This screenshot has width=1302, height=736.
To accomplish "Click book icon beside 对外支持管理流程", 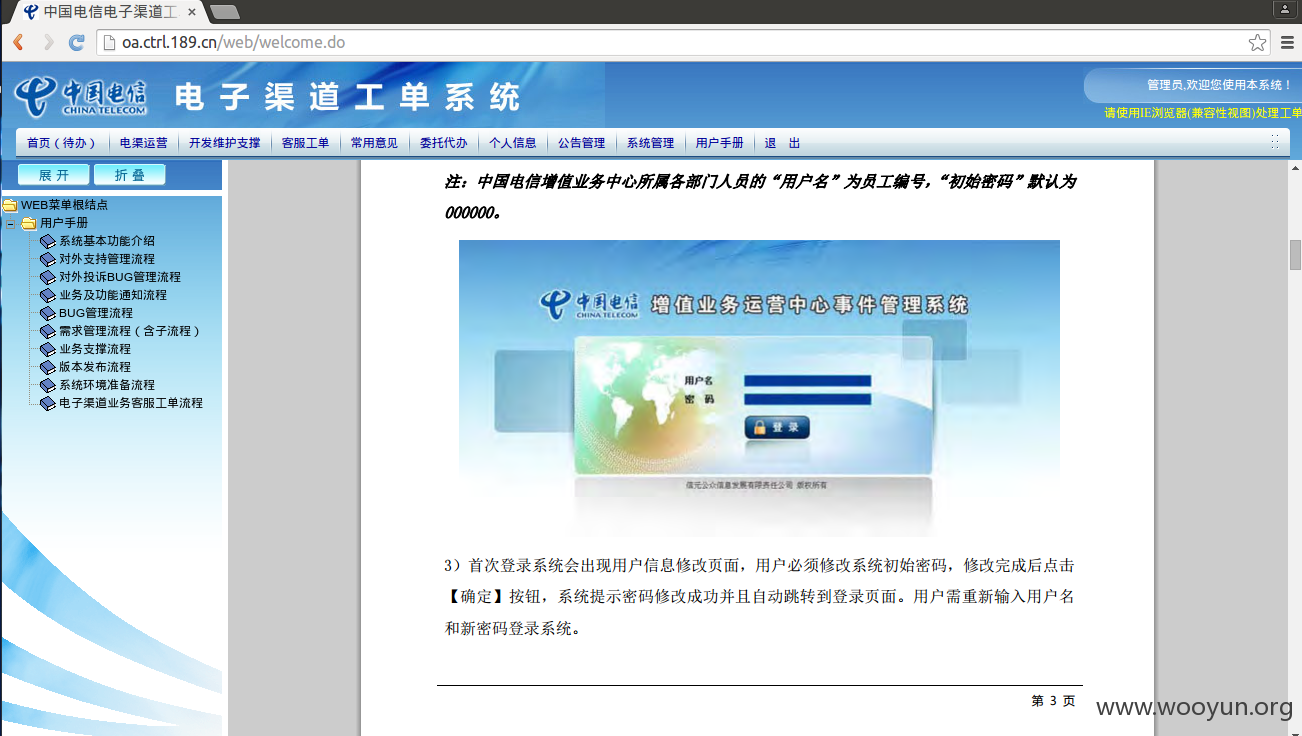I will [48, 259].
